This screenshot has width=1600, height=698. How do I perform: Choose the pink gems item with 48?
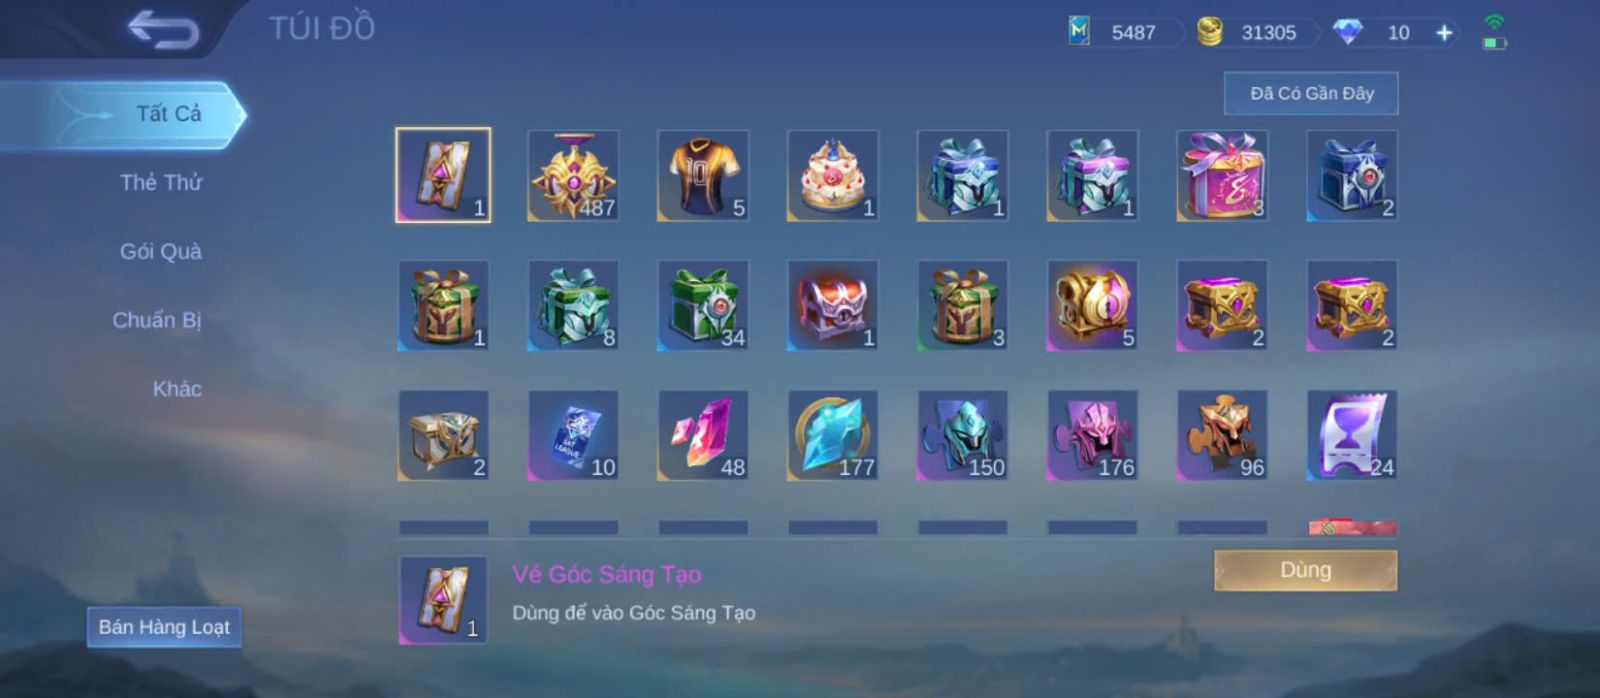click(703, 435)
